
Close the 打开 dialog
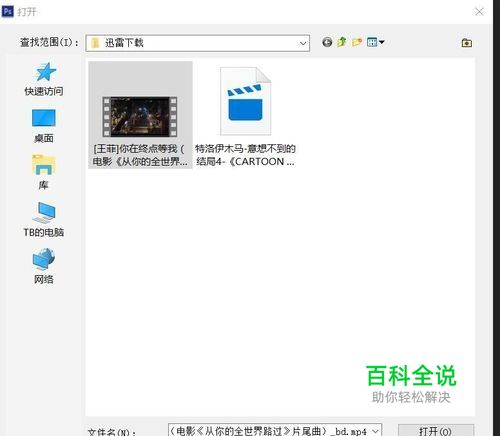point(479,12)
